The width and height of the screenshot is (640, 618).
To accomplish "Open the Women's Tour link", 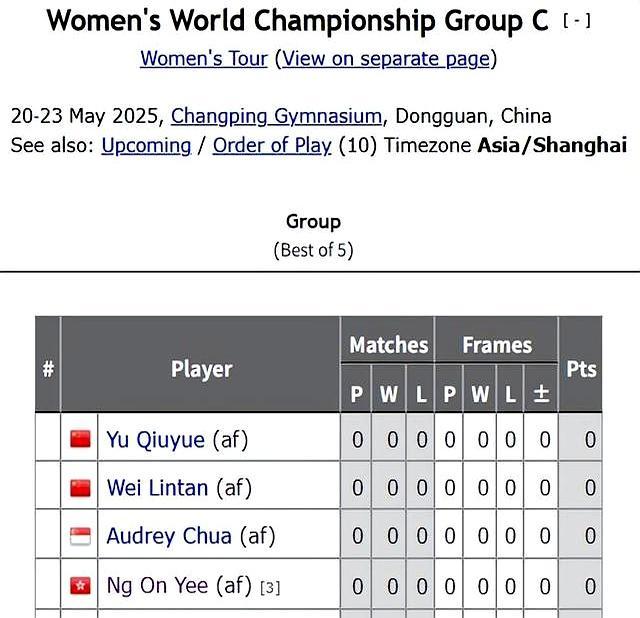I will (204, 58).
